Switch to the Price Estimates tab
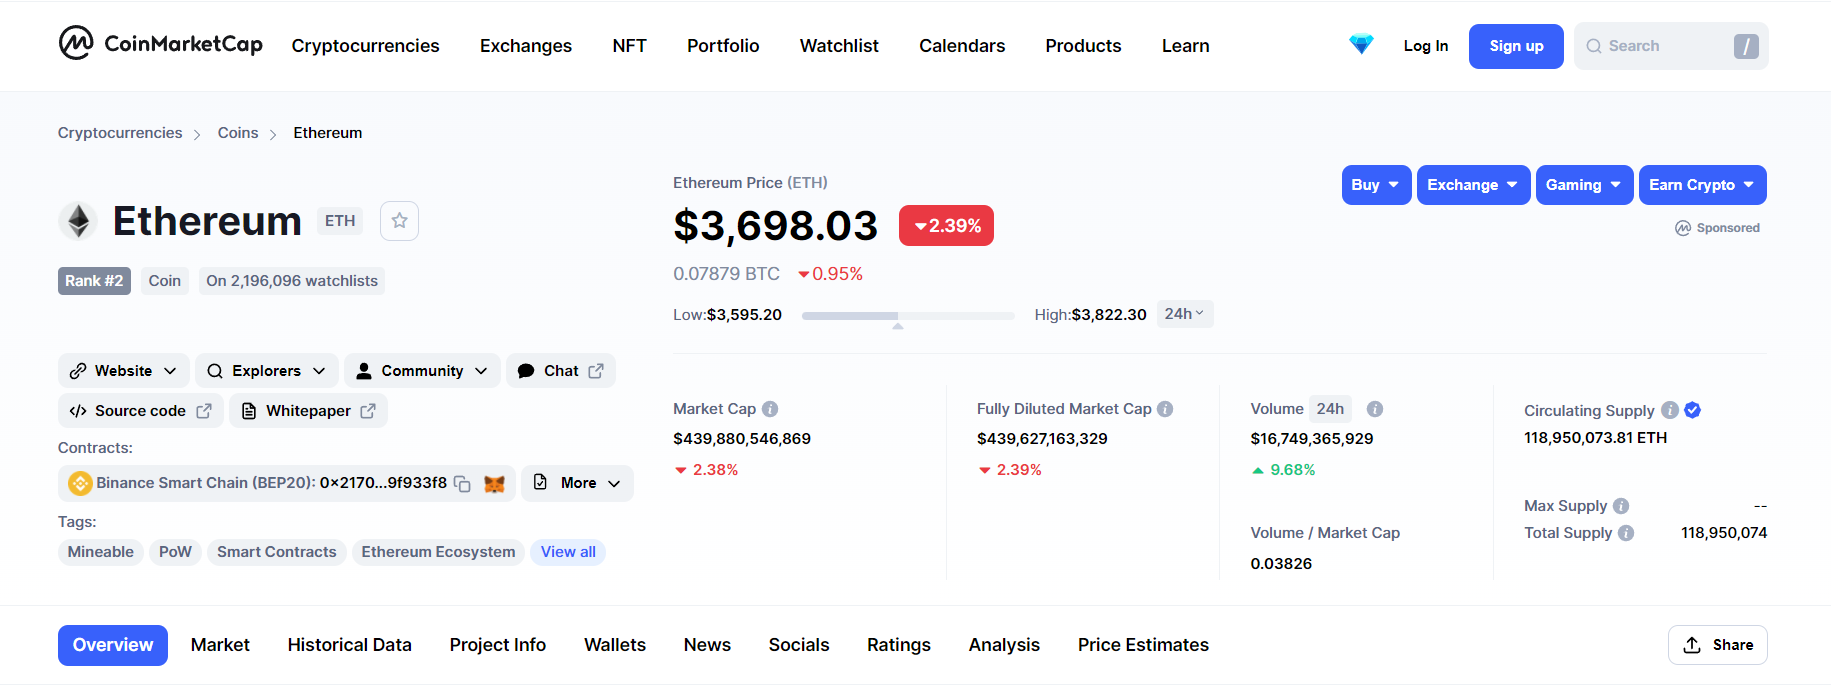Image resolution: width=1831 pixels, height=685 pixels. tap(1143, 645)
